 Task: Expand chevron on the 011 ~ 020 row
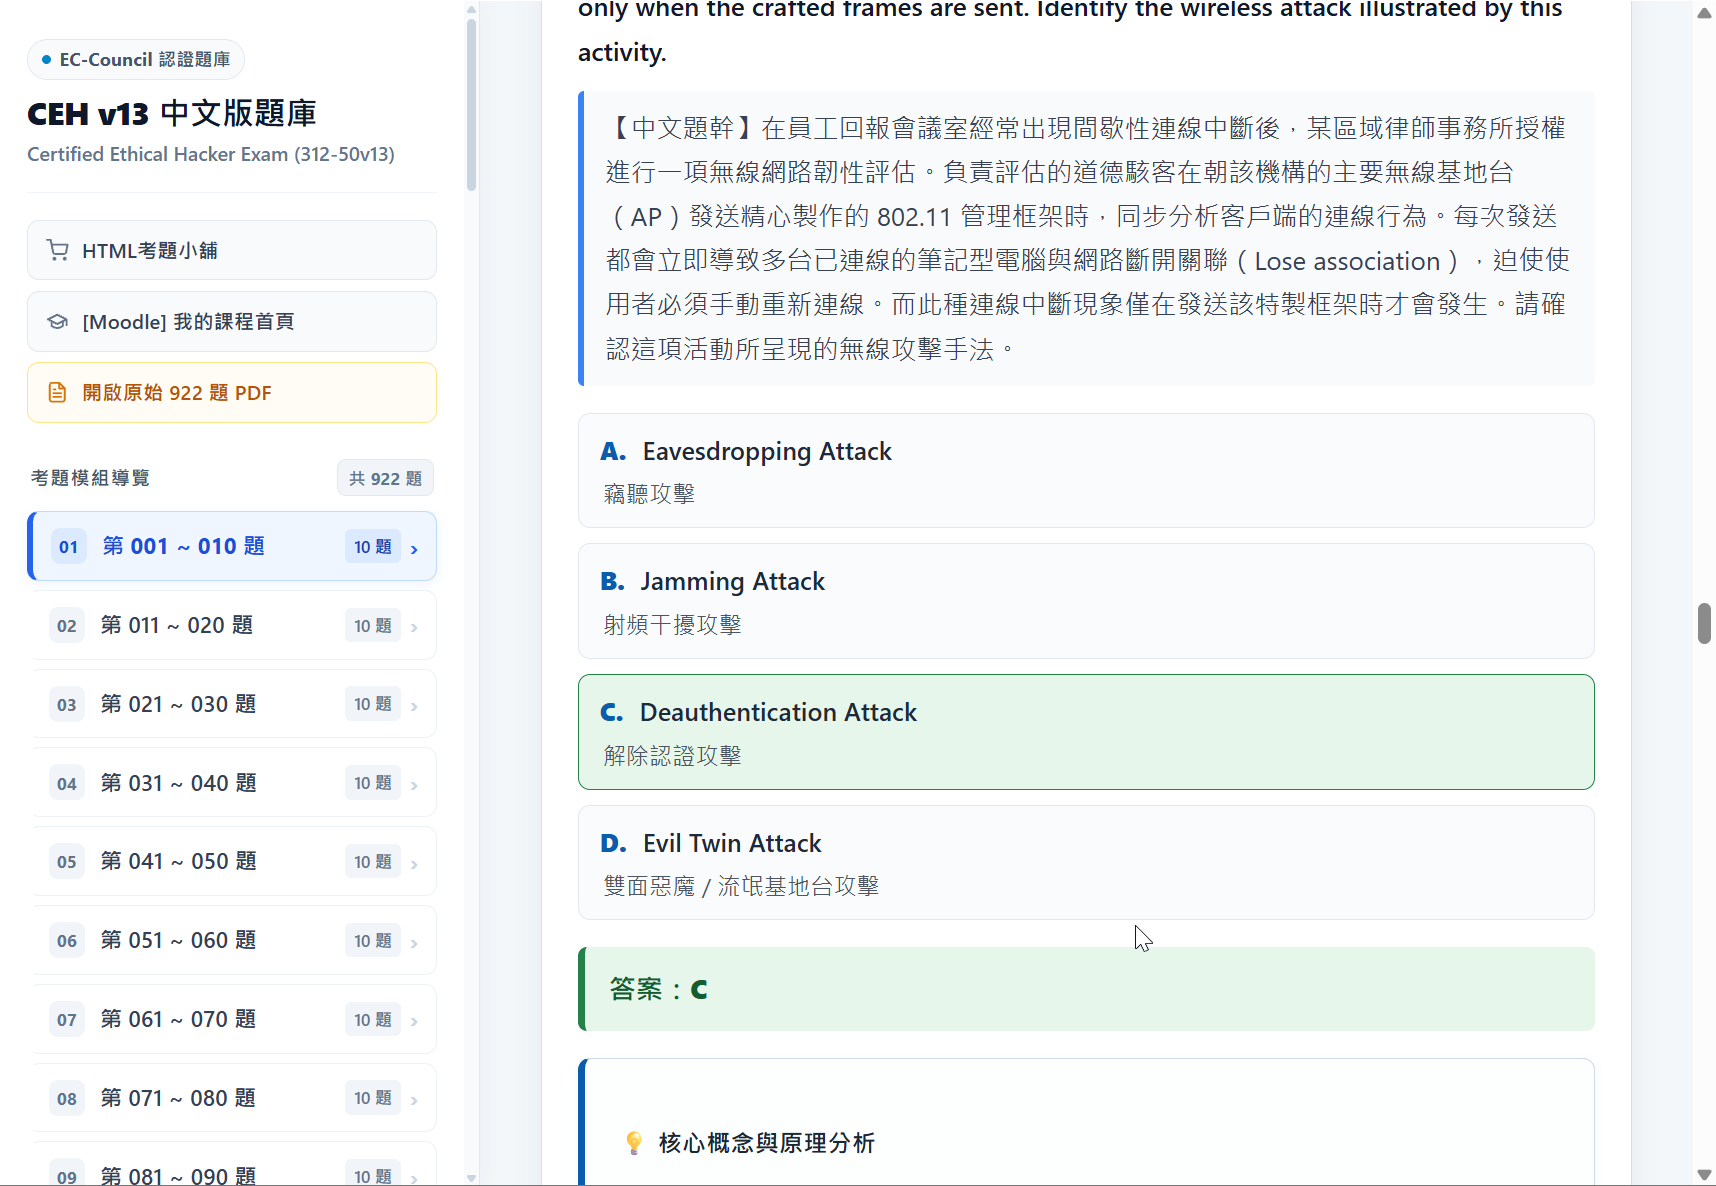point(414,628)
